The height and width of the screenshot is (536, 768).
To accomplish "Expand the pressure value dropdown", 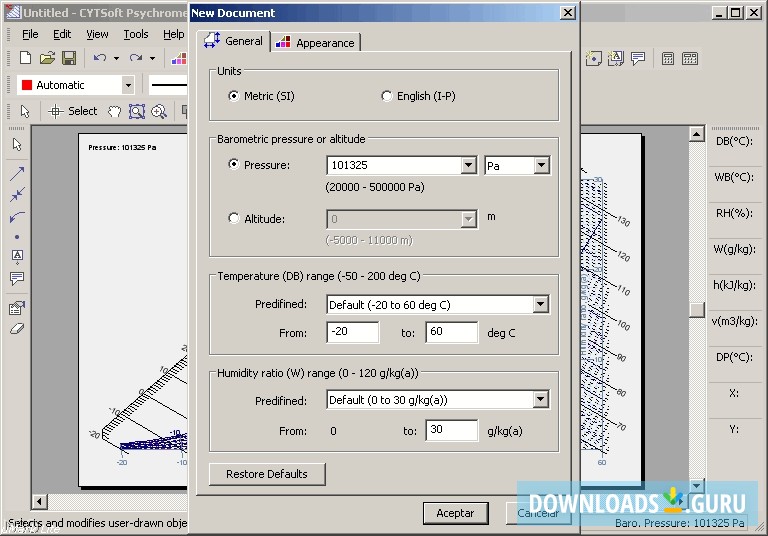I will (x=469, y=165).
